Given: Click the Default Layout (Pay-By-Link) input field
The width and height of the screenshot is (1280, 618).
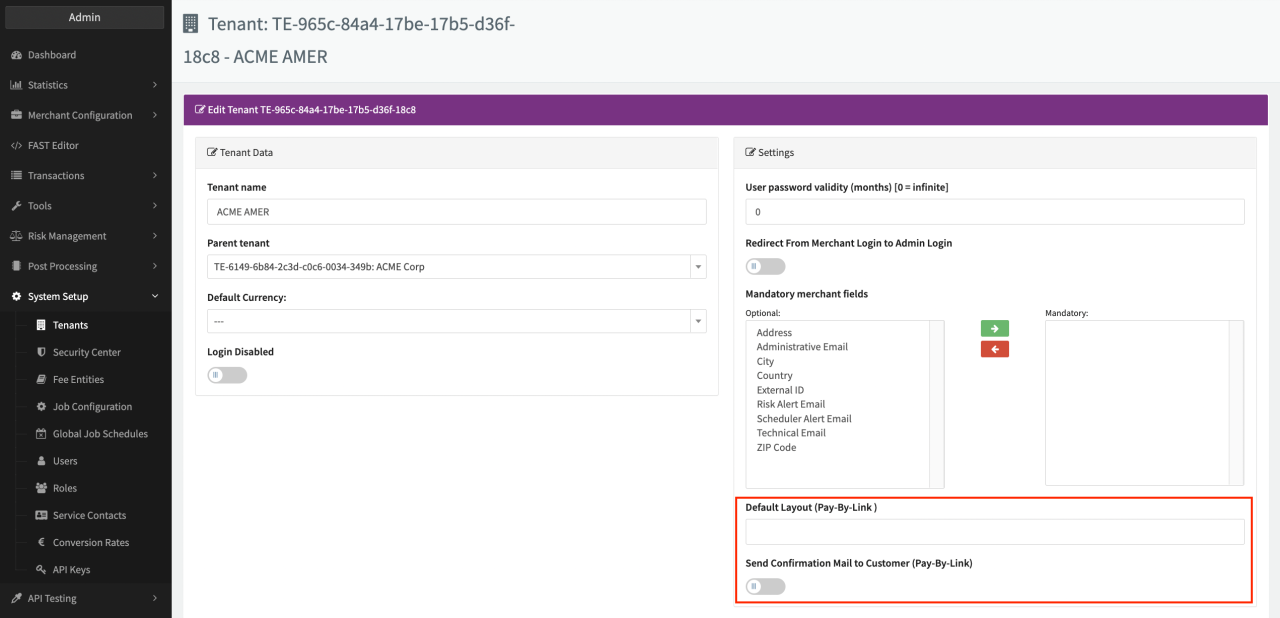Looking at the screenshot, I should [x=995, y=532].
